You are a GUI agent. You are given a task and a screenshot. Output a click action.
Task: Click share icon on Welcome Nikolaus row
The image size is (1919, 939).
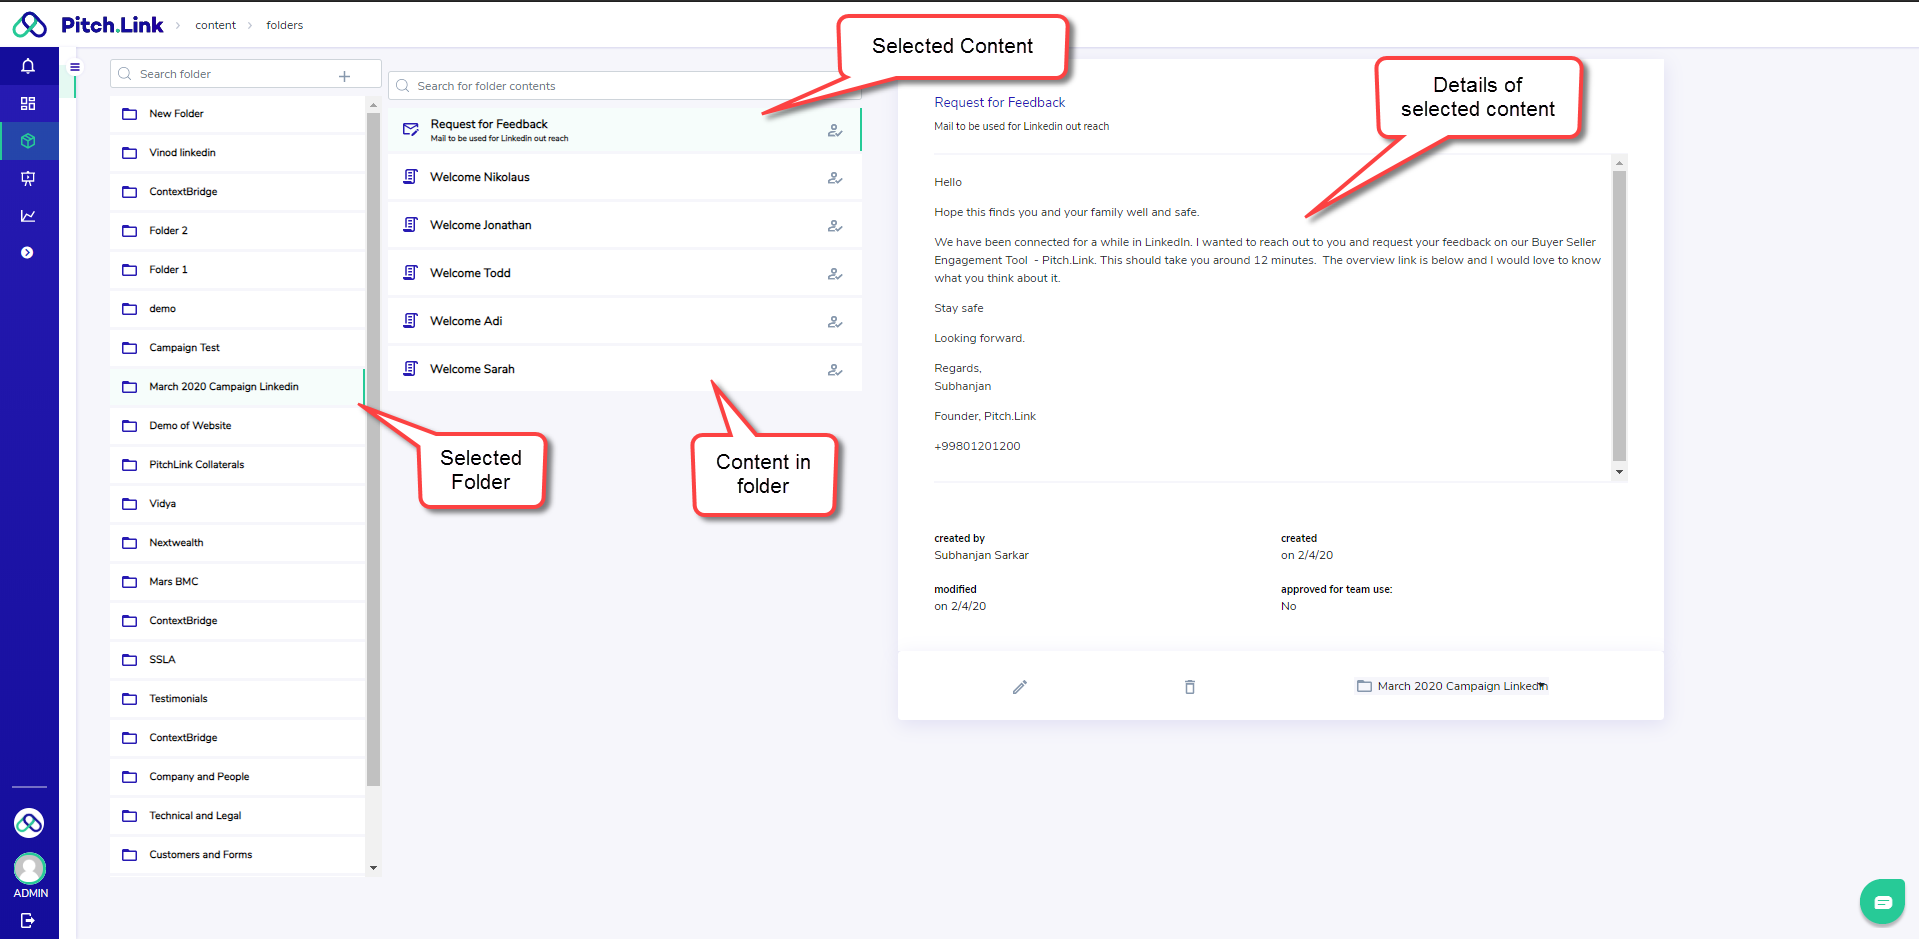835,178
